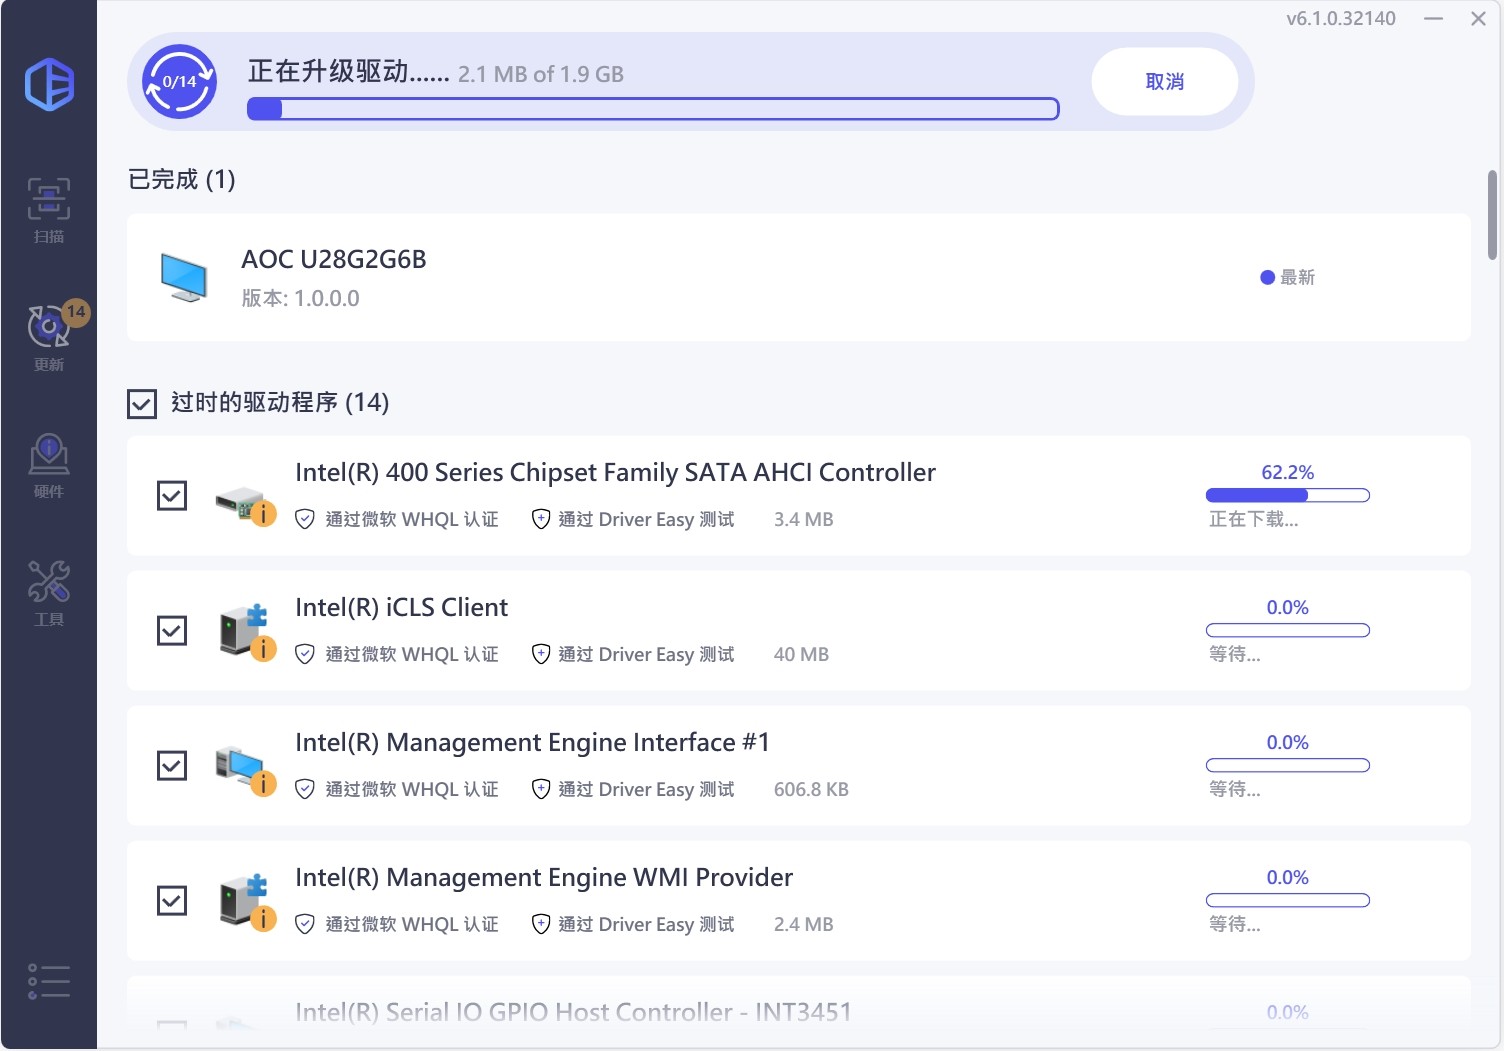Viewport: 1504px width, 1051px height.
Task: Click the AOC U28G2G6B device name
Action: (x=334, y=260)
